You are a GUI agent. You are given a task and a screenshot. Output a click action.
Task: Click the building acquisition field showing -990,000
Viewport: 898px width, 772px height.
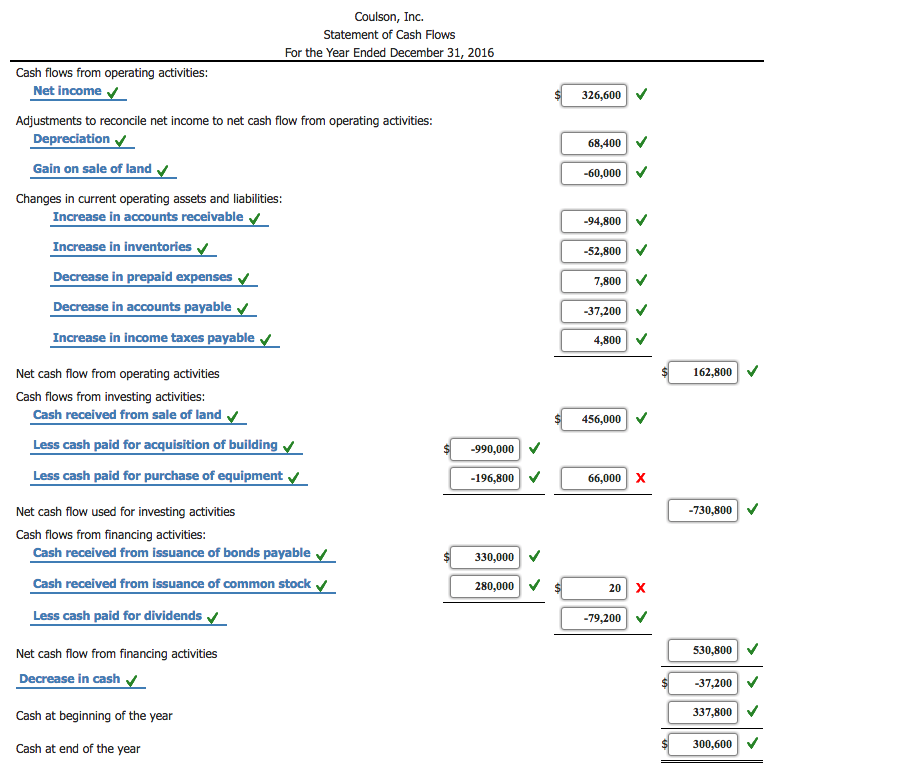click(x=485, y=449)
